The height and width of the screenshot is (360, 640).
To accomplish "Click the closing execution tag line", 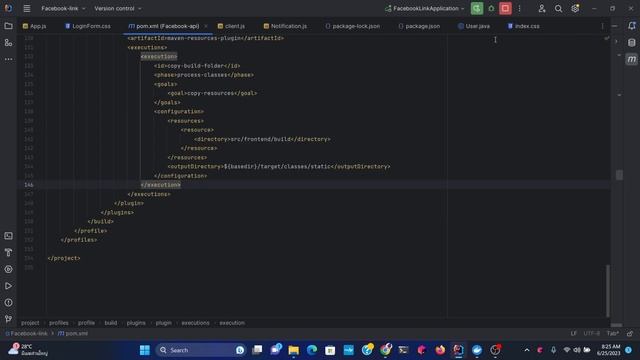I will click(x=160, y=185).
